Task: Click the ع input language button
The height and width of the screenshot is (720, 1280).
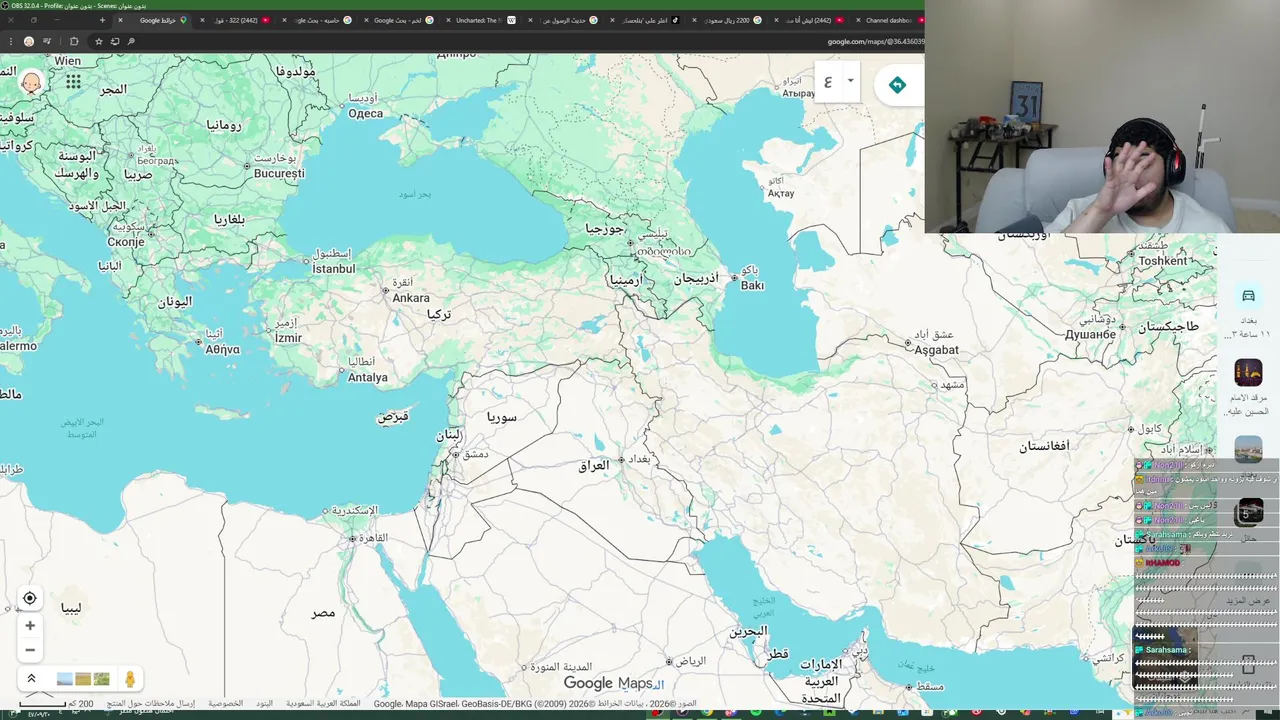Action: [x=828, y=82]
